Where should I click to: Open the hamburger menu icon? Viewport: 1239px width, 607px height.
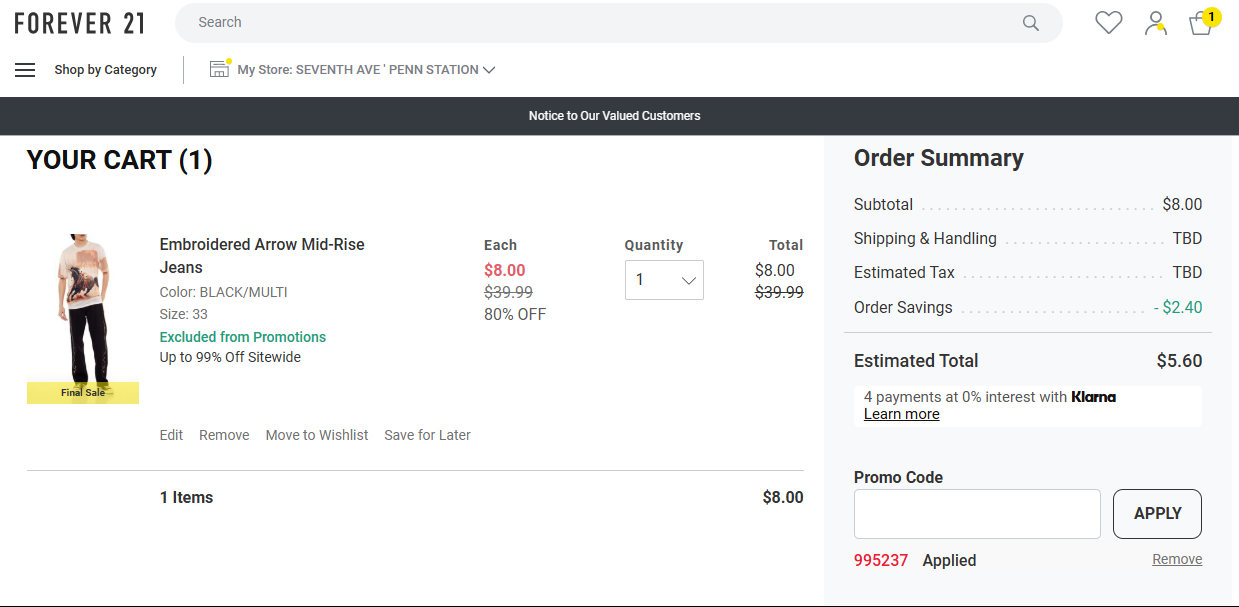25,70
